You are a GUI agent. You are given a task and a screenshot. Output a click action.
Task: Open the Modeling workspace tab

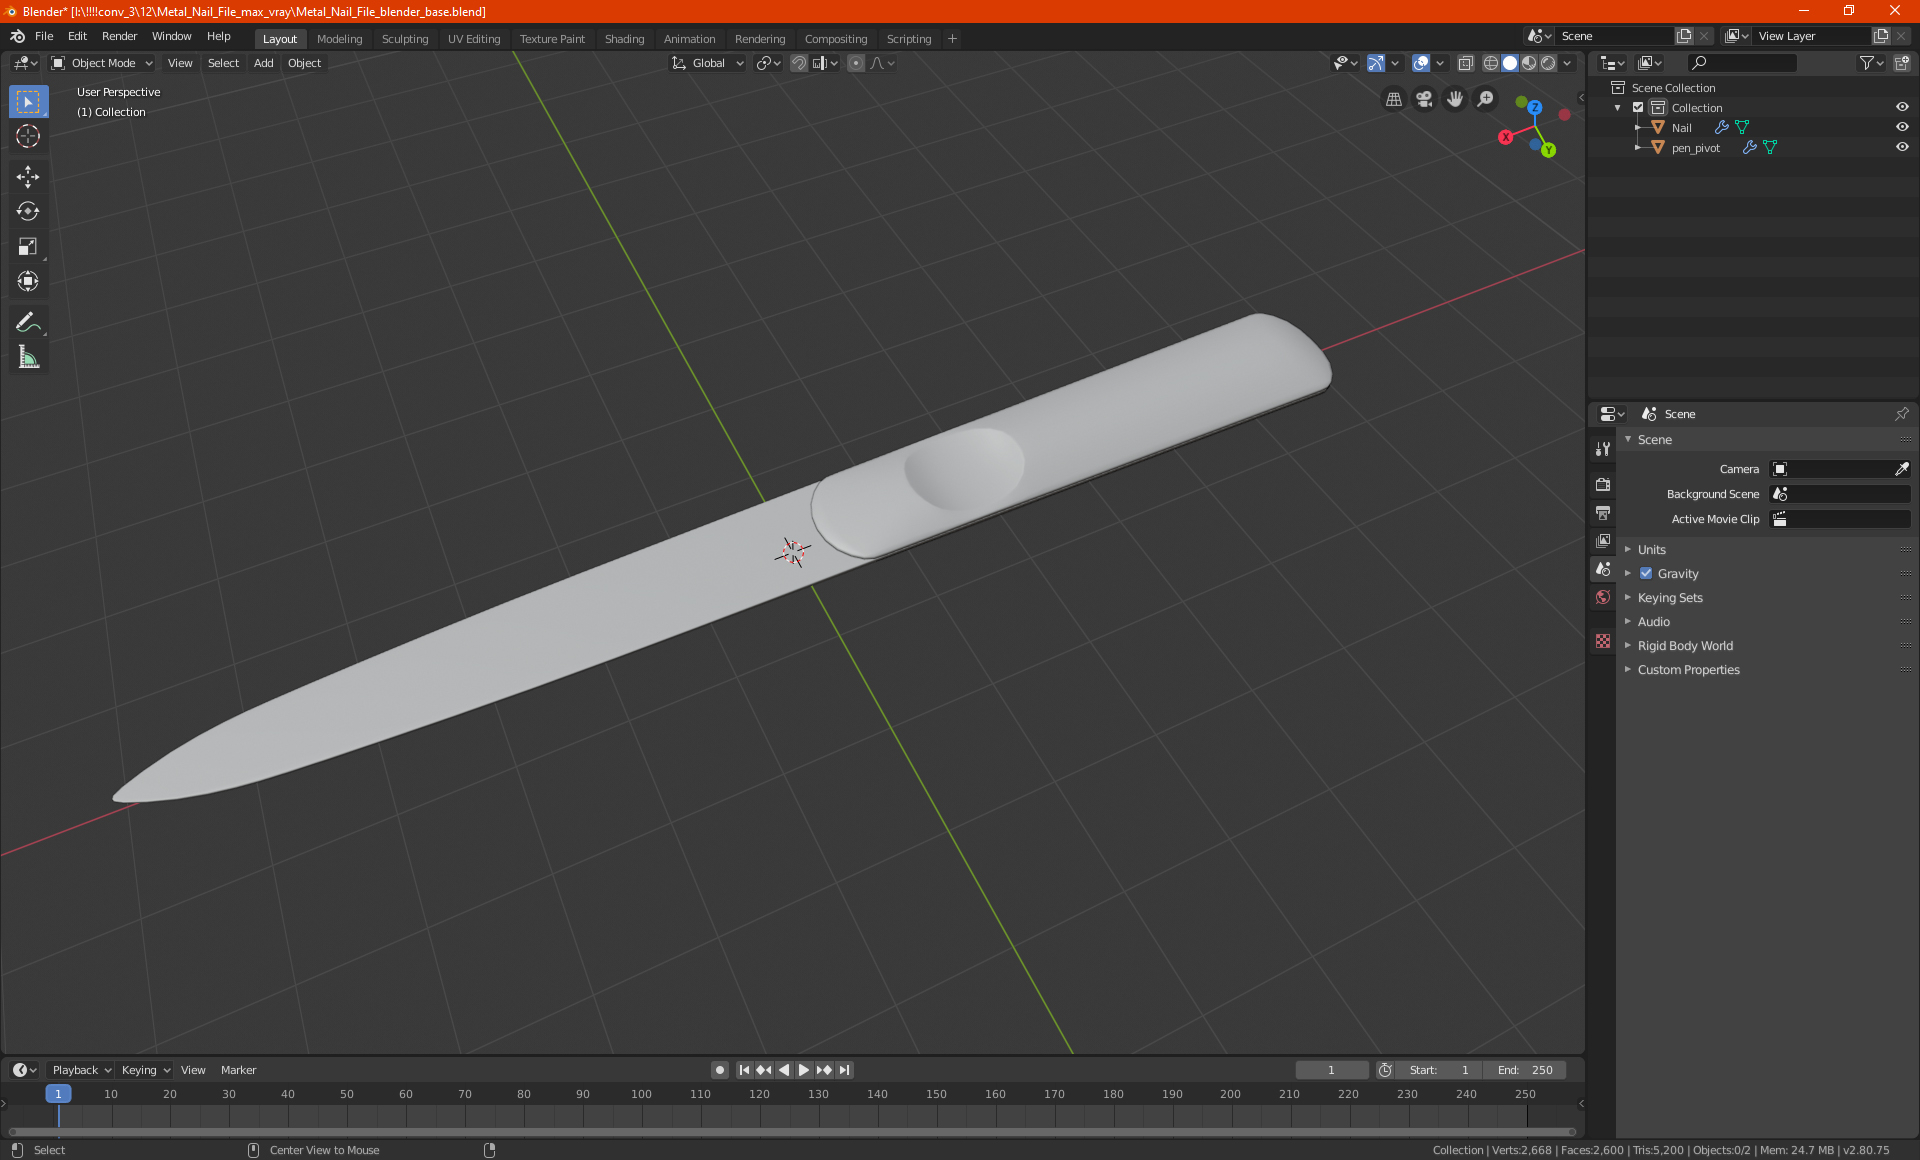(339, 37)
